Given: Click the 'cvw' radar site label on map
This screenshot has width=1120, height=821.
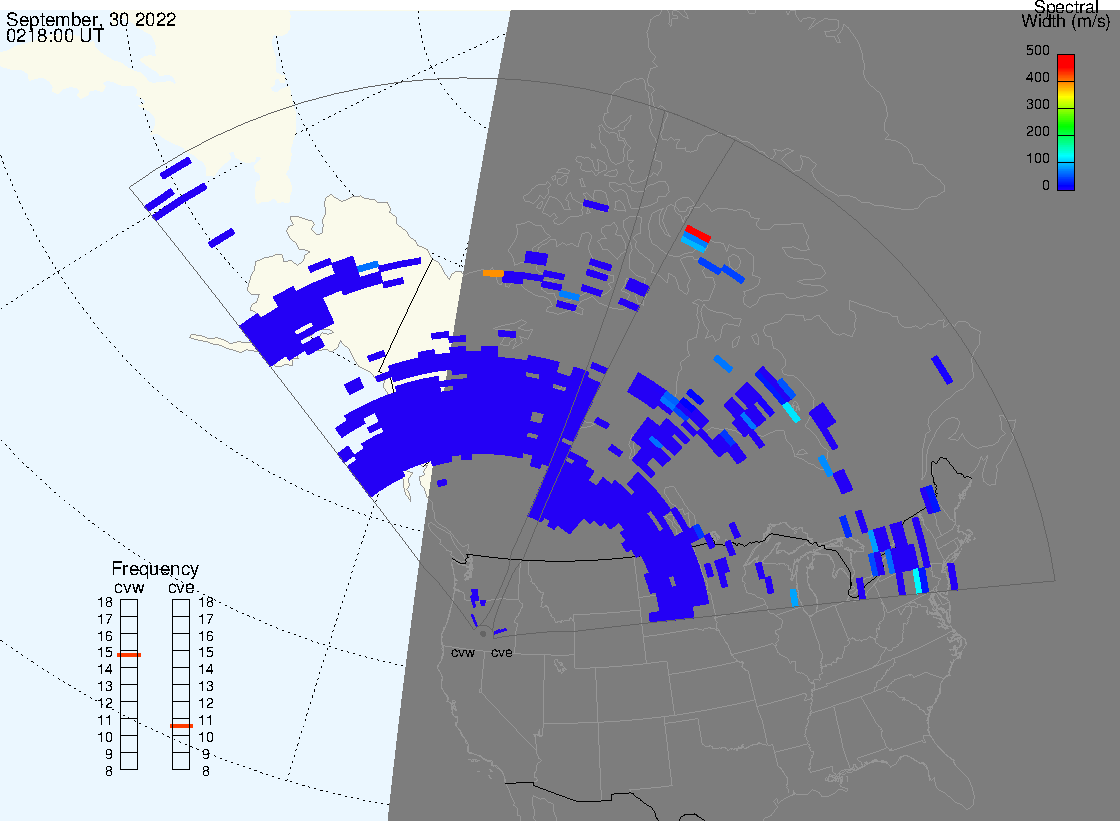Looking at the screenshot, I should point(463,653).
